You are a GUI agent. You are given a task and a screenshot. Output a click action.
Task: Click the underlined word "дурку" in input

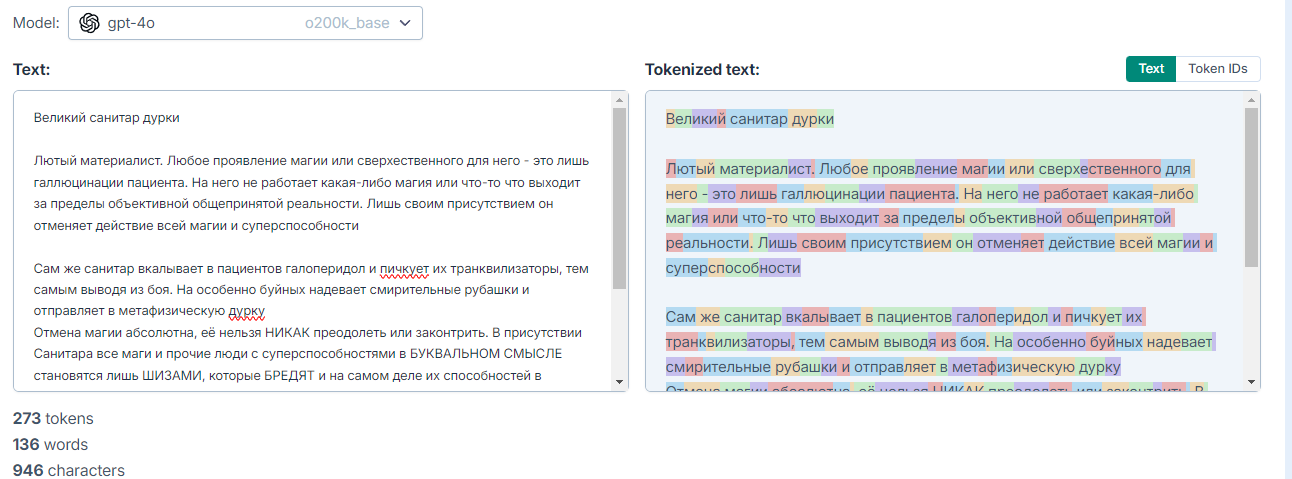[245, 311]
